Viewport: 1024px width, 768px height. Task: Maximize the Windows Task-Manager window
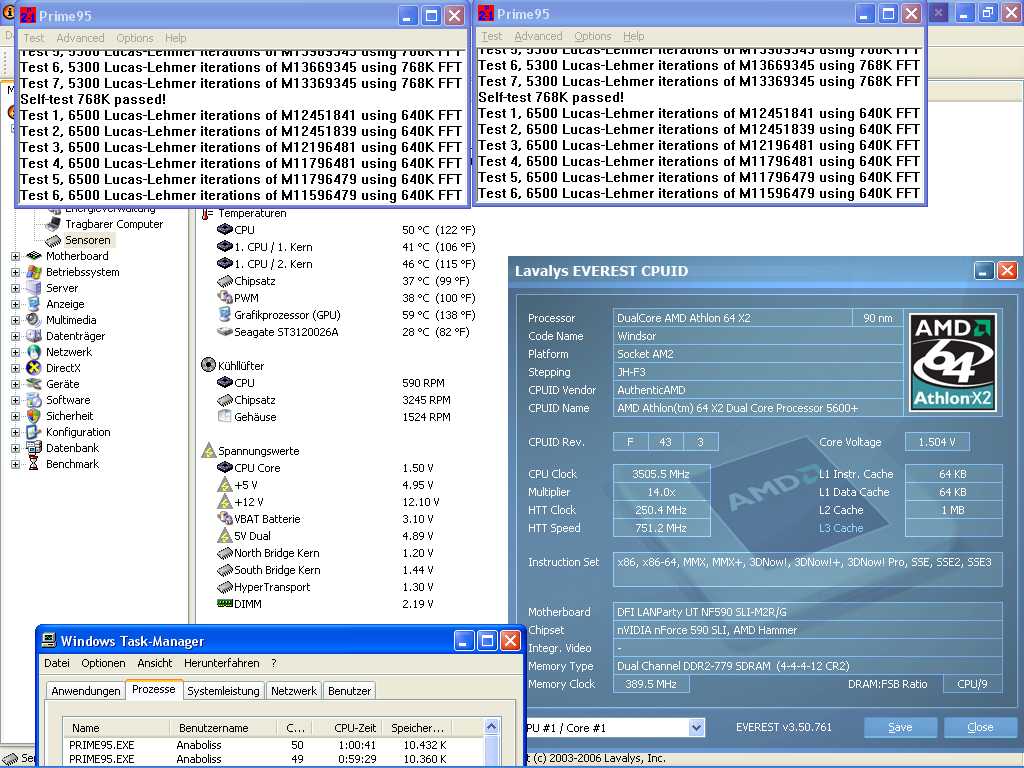(x=487, y=641)
